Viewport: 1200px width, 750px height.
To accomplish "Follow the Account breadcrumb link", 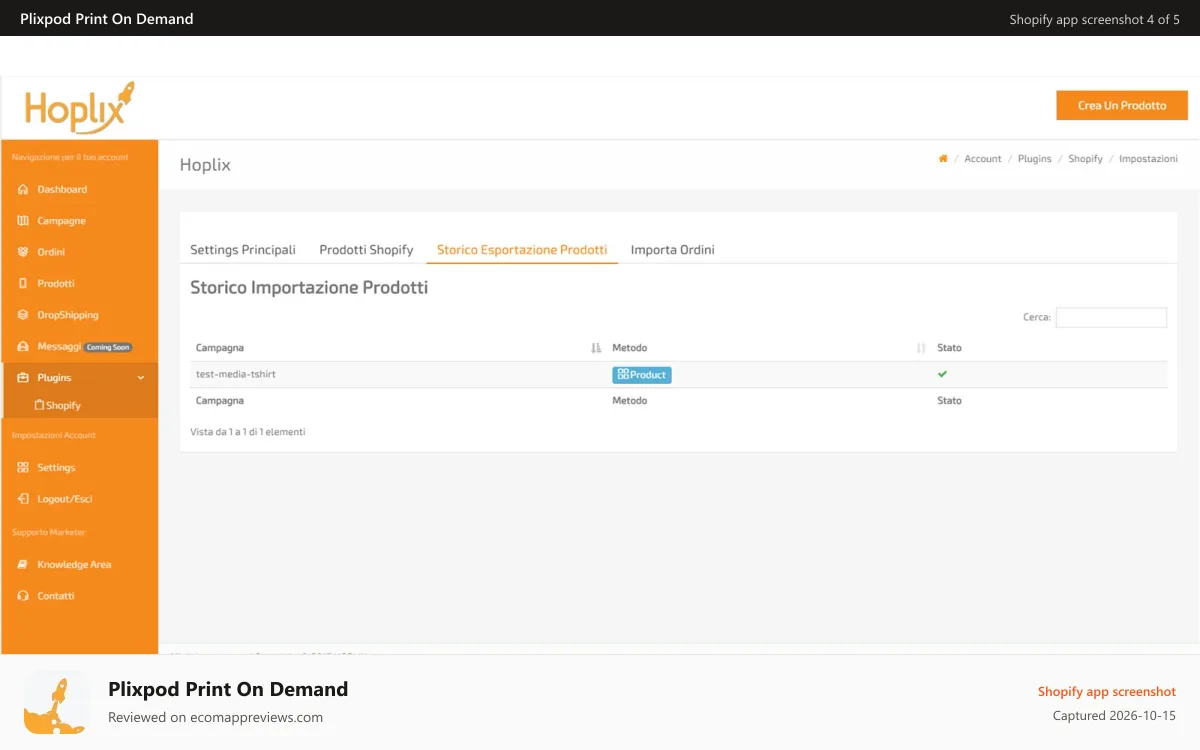I will [x=983, y=159].
